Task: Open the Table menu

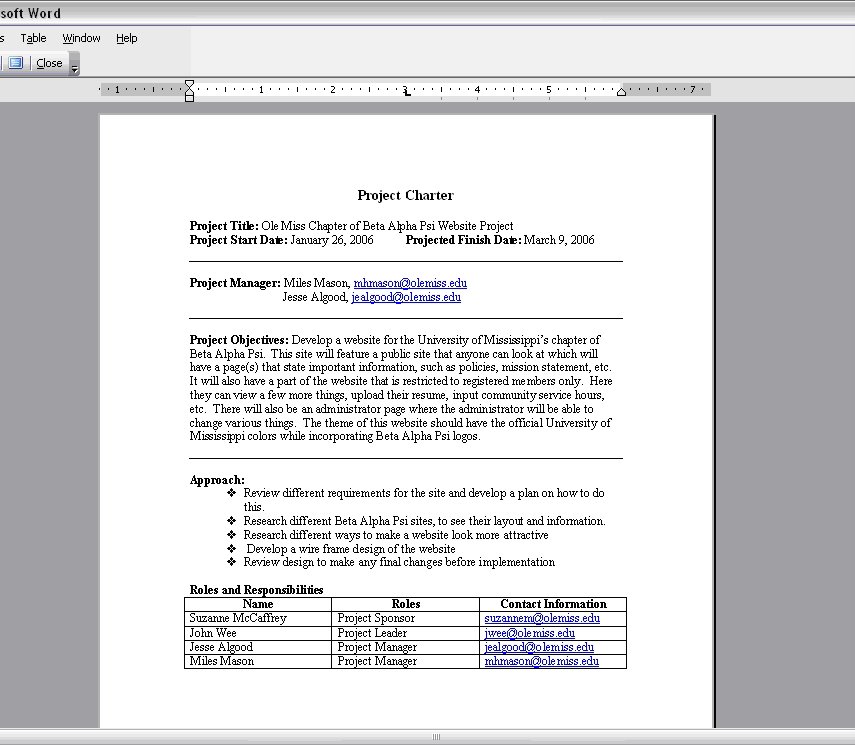Action: click(x=34, y=38)
